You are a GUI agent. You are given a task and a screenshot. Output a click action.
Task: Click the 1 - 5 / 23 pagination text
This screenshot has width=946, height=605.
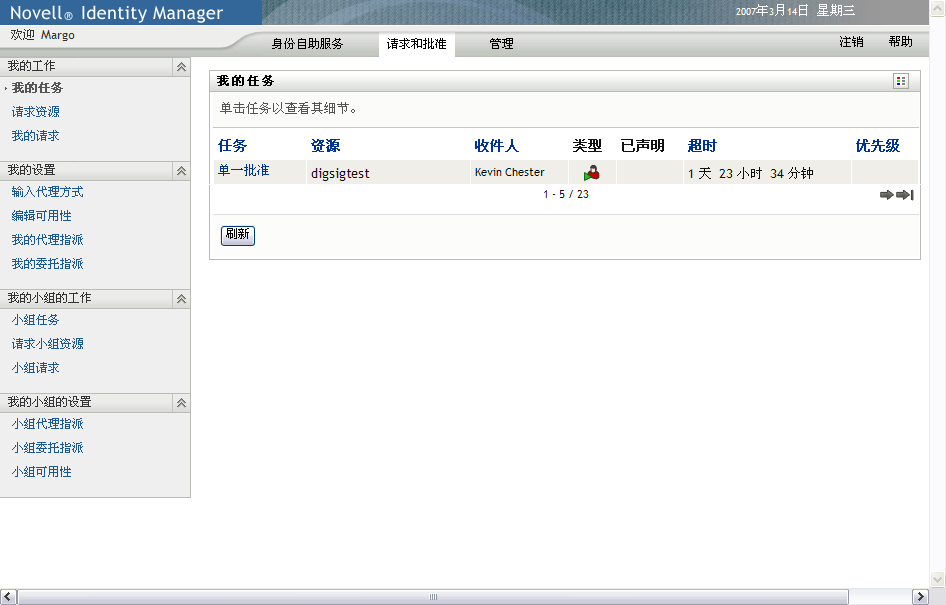tap(566, 194)
